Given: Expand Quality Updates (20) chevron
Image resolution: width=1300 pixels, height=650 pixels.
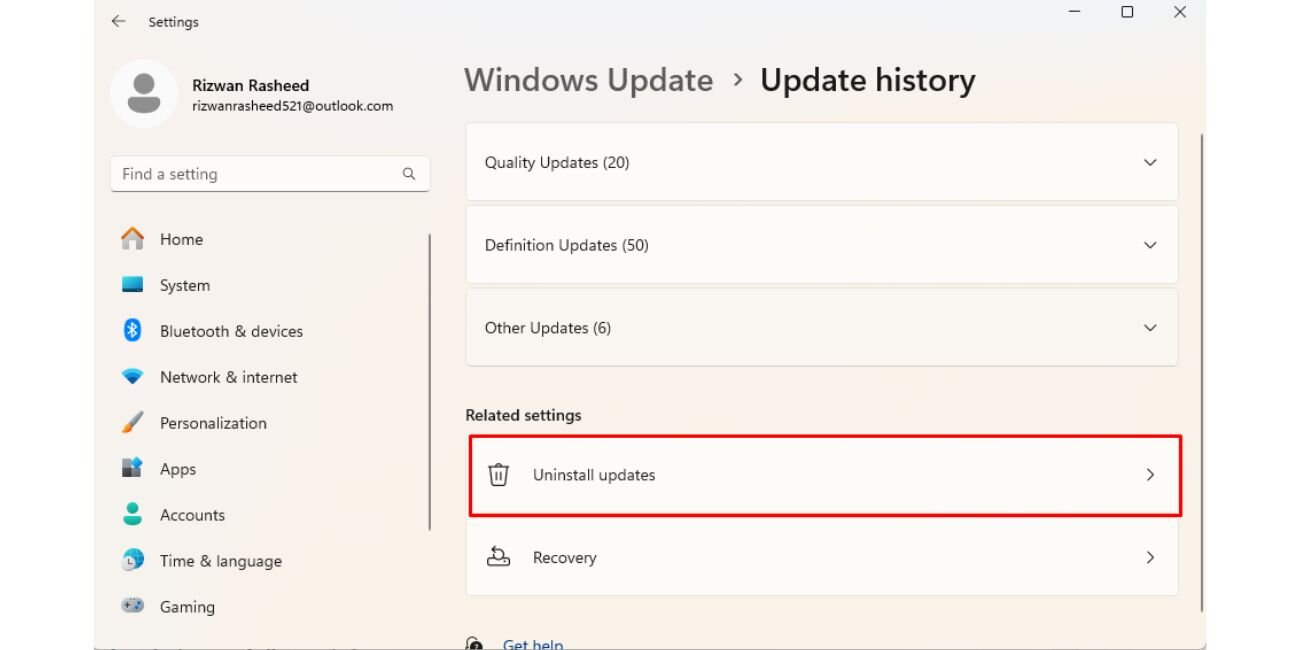Looking at the screenshot, I should (x=1150, y=162).
